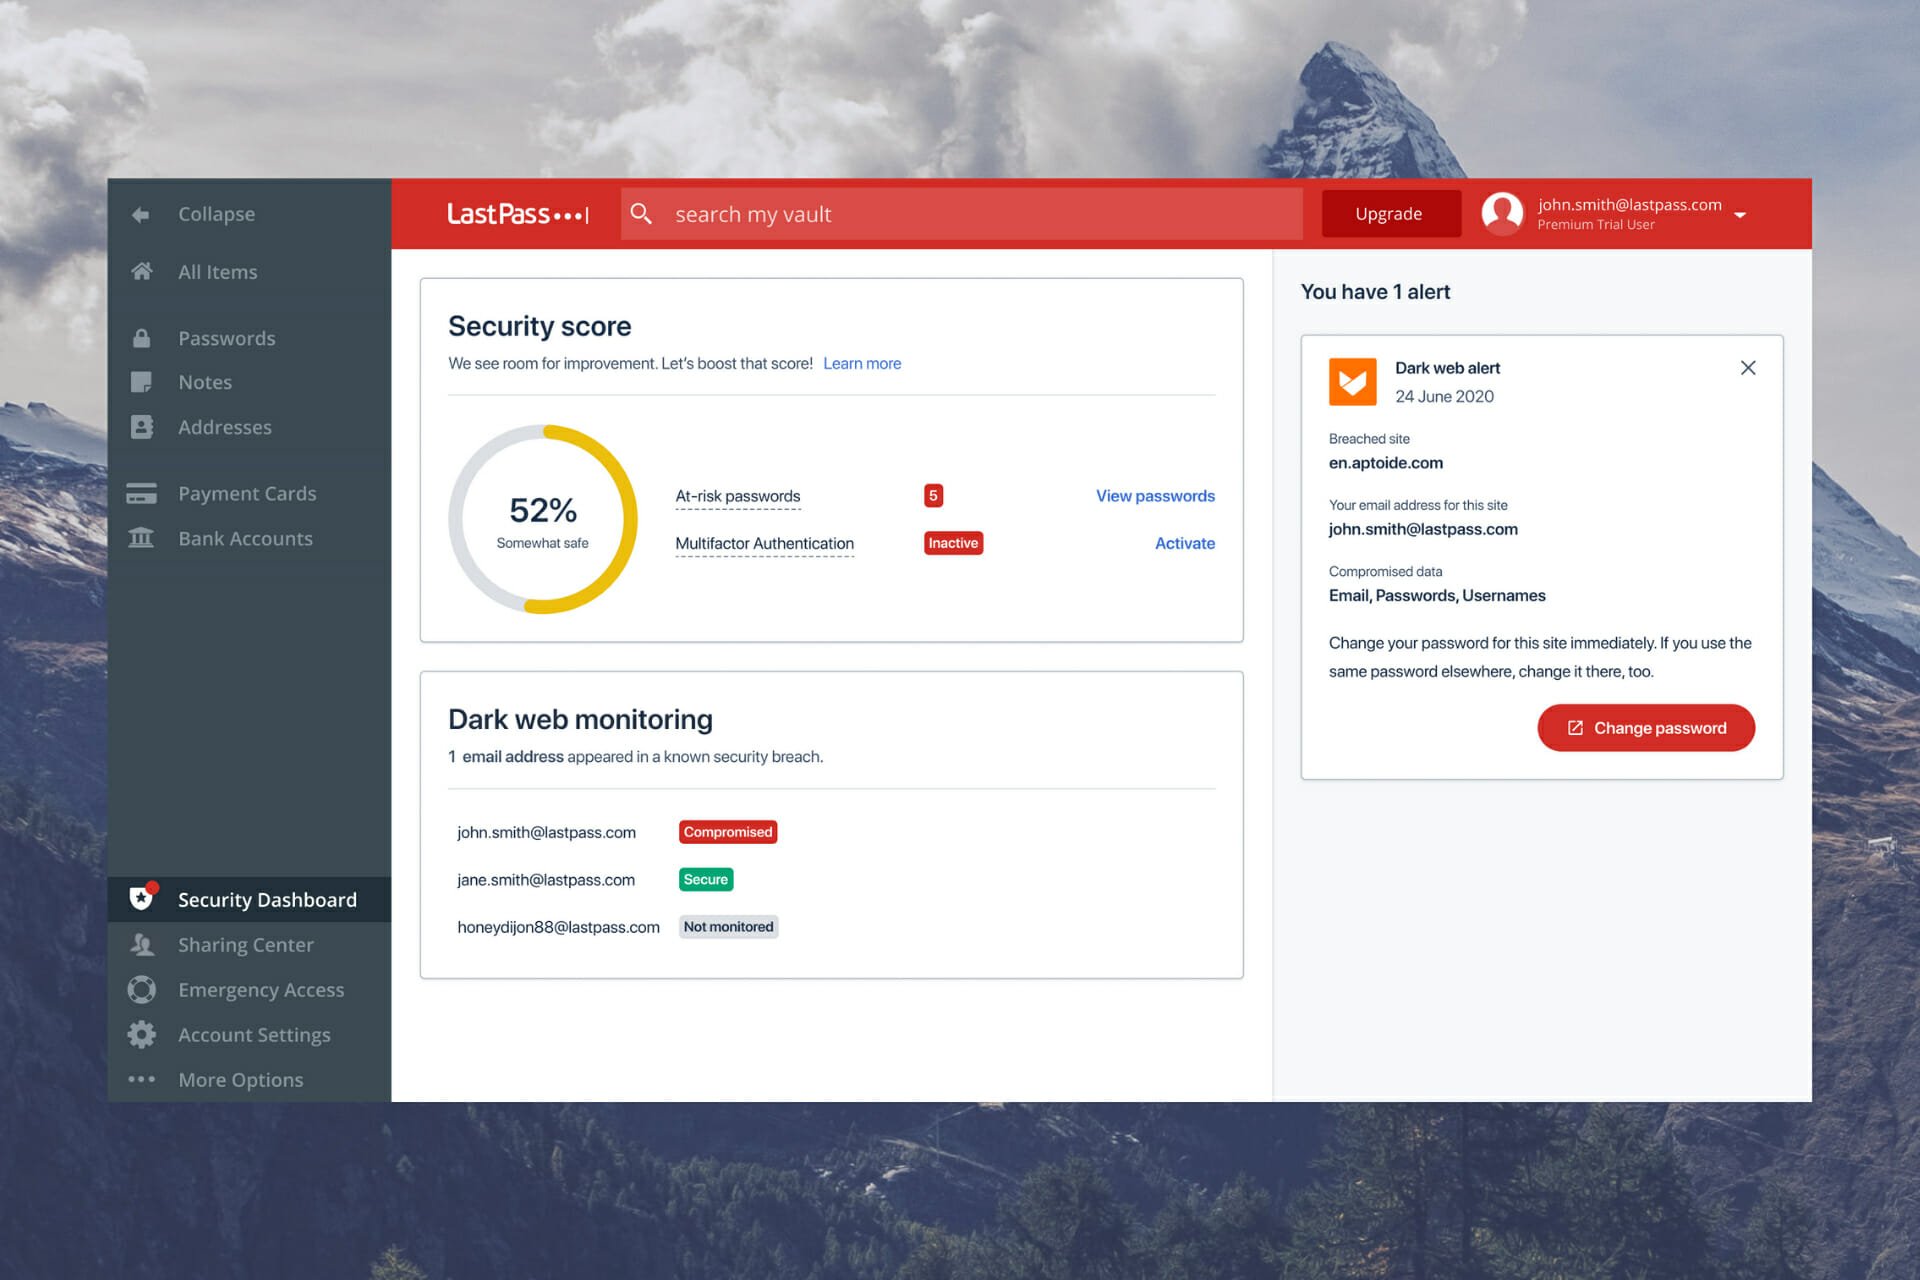Click the 24 June 2020 alert date
Viewport: 1920px width, 1280px height.
(1444, 396)
